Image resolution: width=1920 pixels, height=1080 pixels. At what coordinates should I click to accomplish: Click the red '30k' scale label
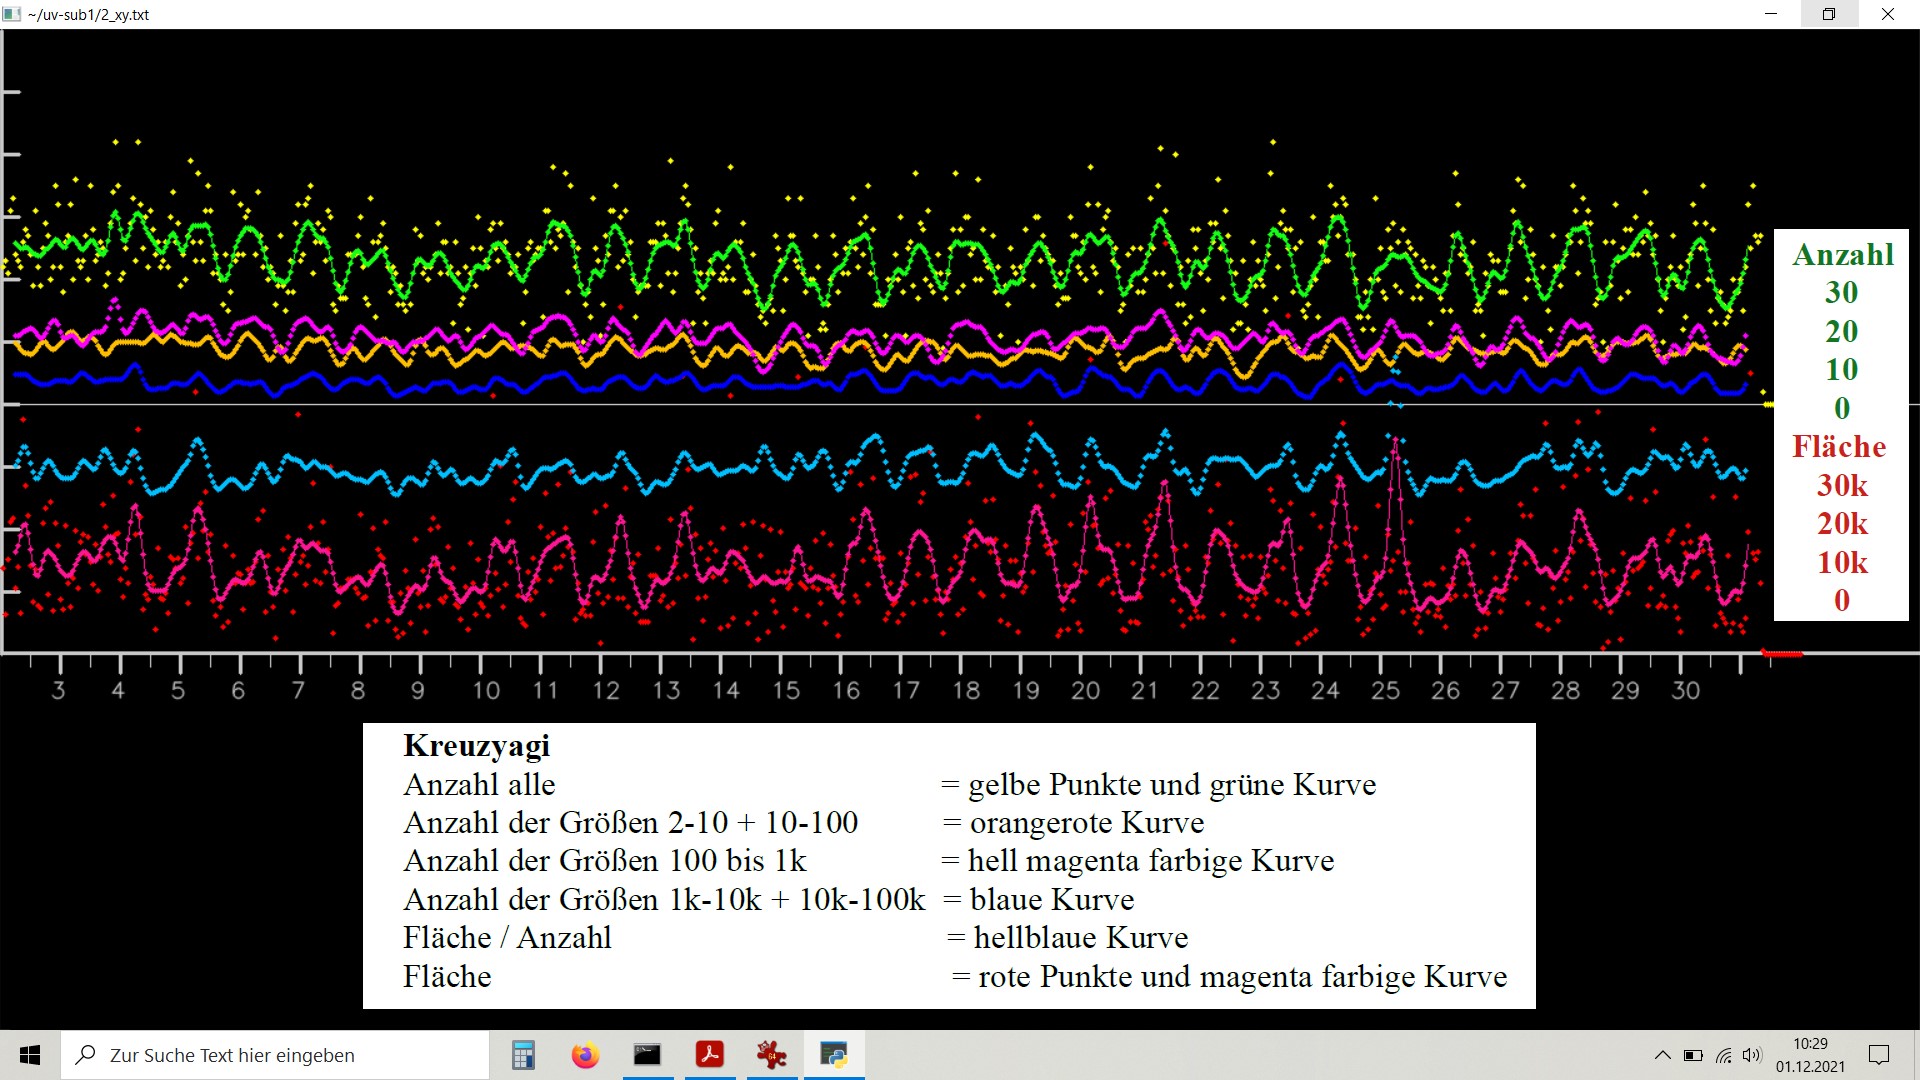[x=1842, y=485]
